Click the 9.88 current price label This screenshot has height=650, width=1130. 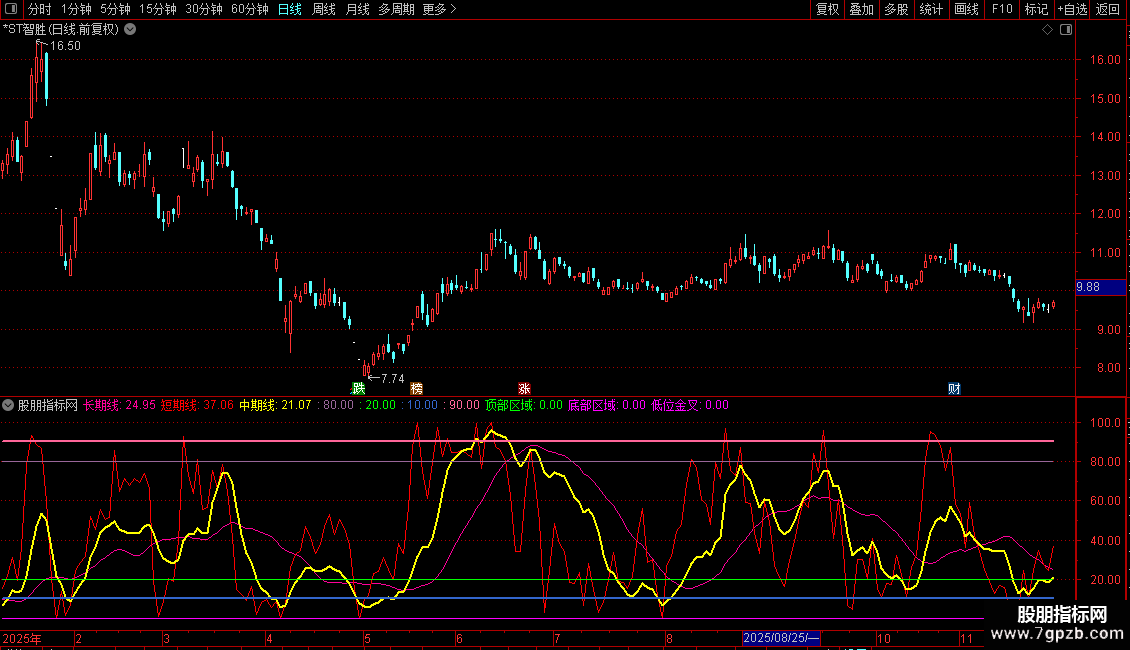[x=1087, y=288]
